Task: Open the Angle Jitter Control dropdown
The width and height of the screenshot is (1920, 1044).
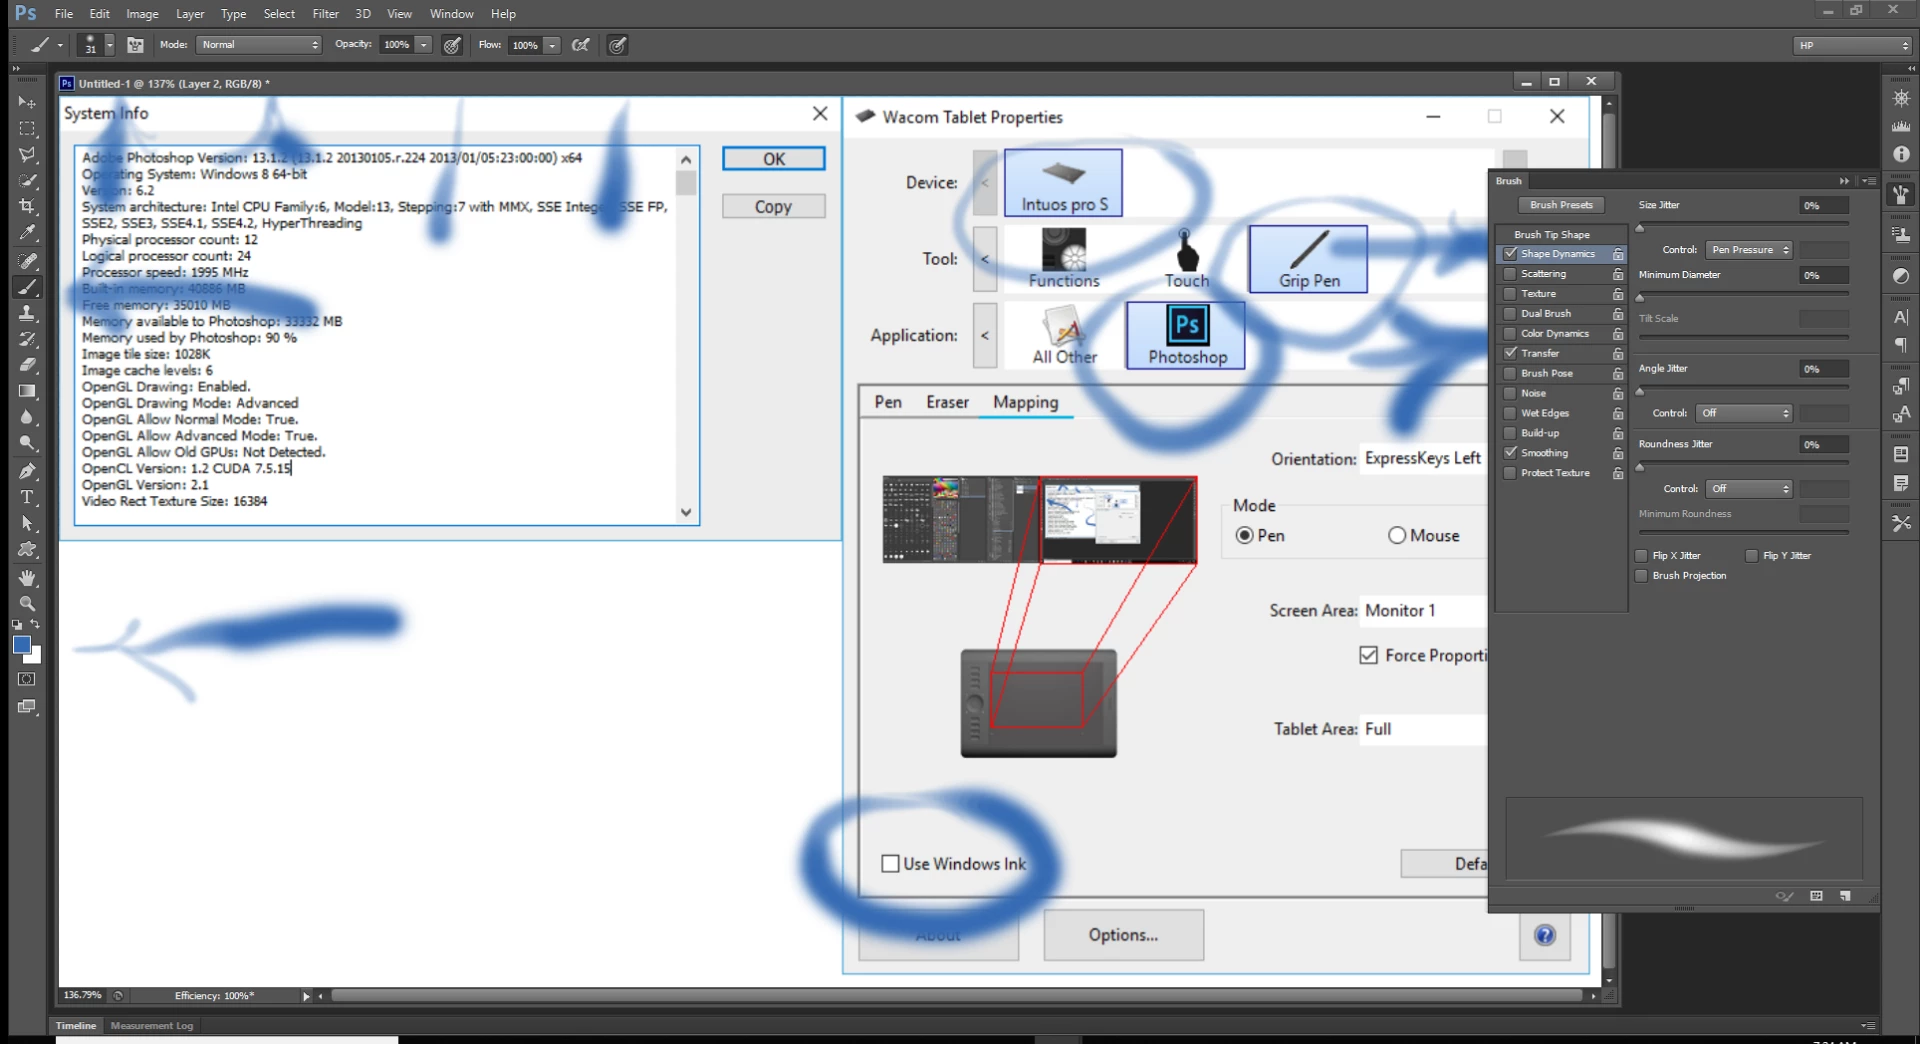Action: 1744,413
